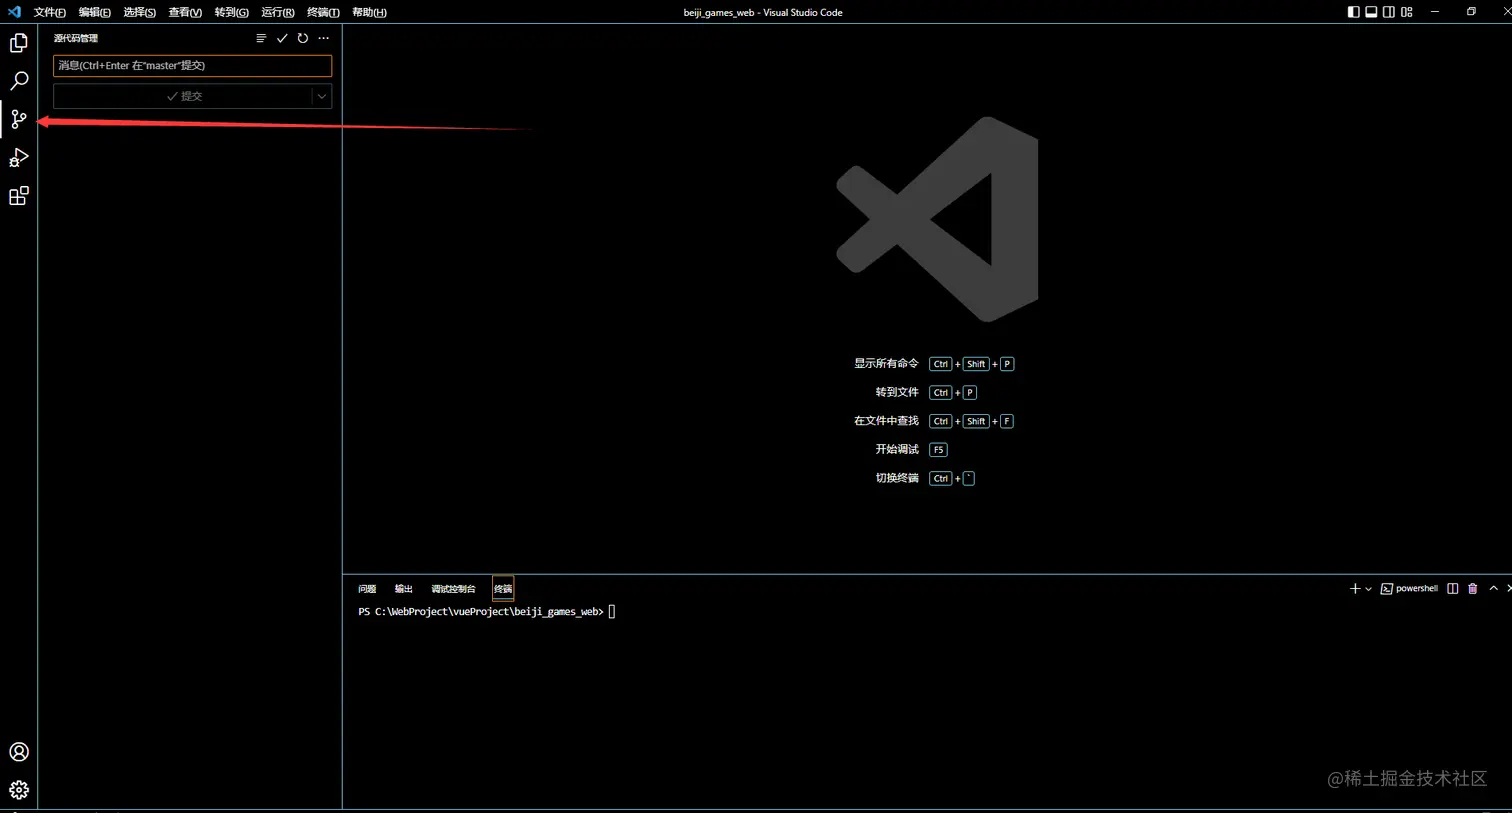The height and width of the screenshot is (813, 1512).
Task: Expand the commit button dropdown arrow
Action: coord(322,96)
